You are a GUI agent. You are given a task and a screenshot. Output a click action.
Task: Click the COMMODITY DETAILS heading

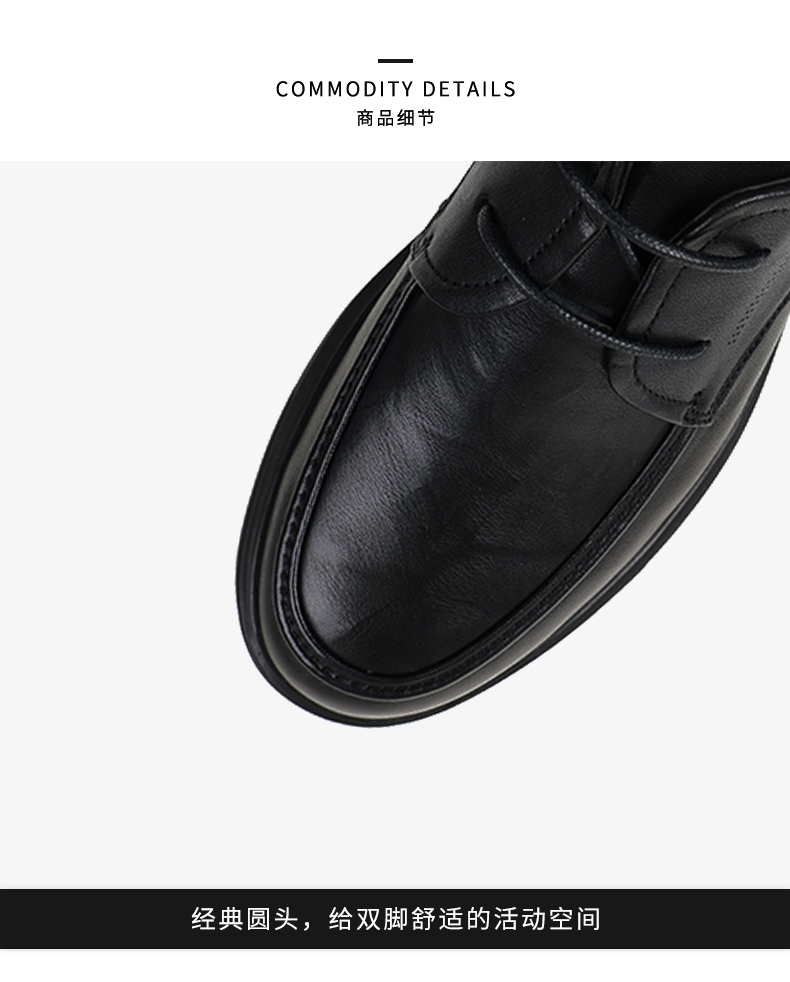click(395, 89)
